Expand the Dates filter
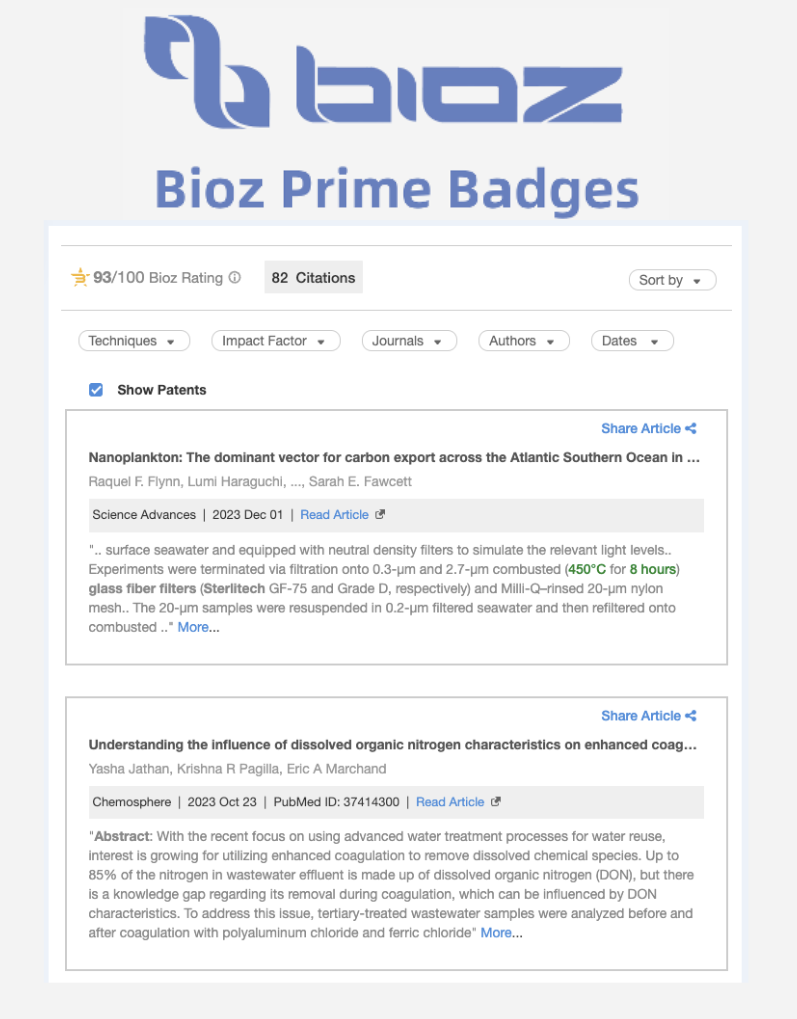The width and height of the screenshot is (797, 1019). 631,341
